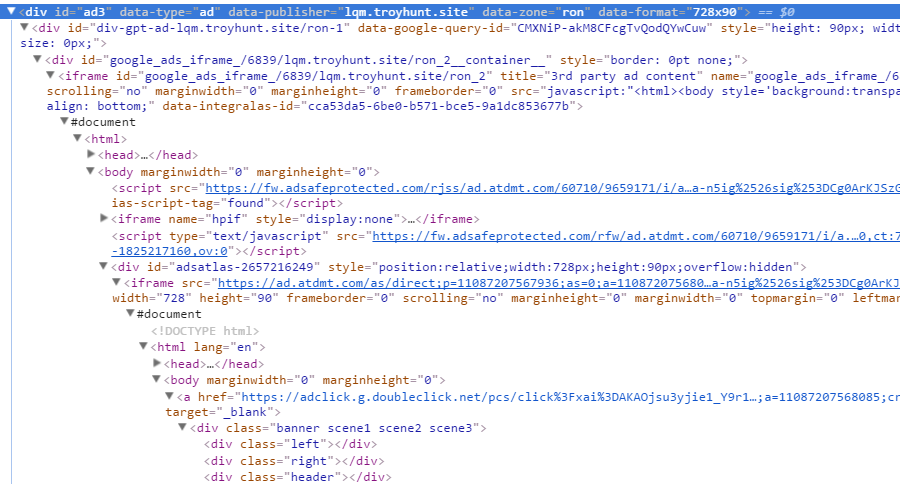
Task: Collapse the second nested #document node
Action: pyautogui.click(x=130, y=313)
